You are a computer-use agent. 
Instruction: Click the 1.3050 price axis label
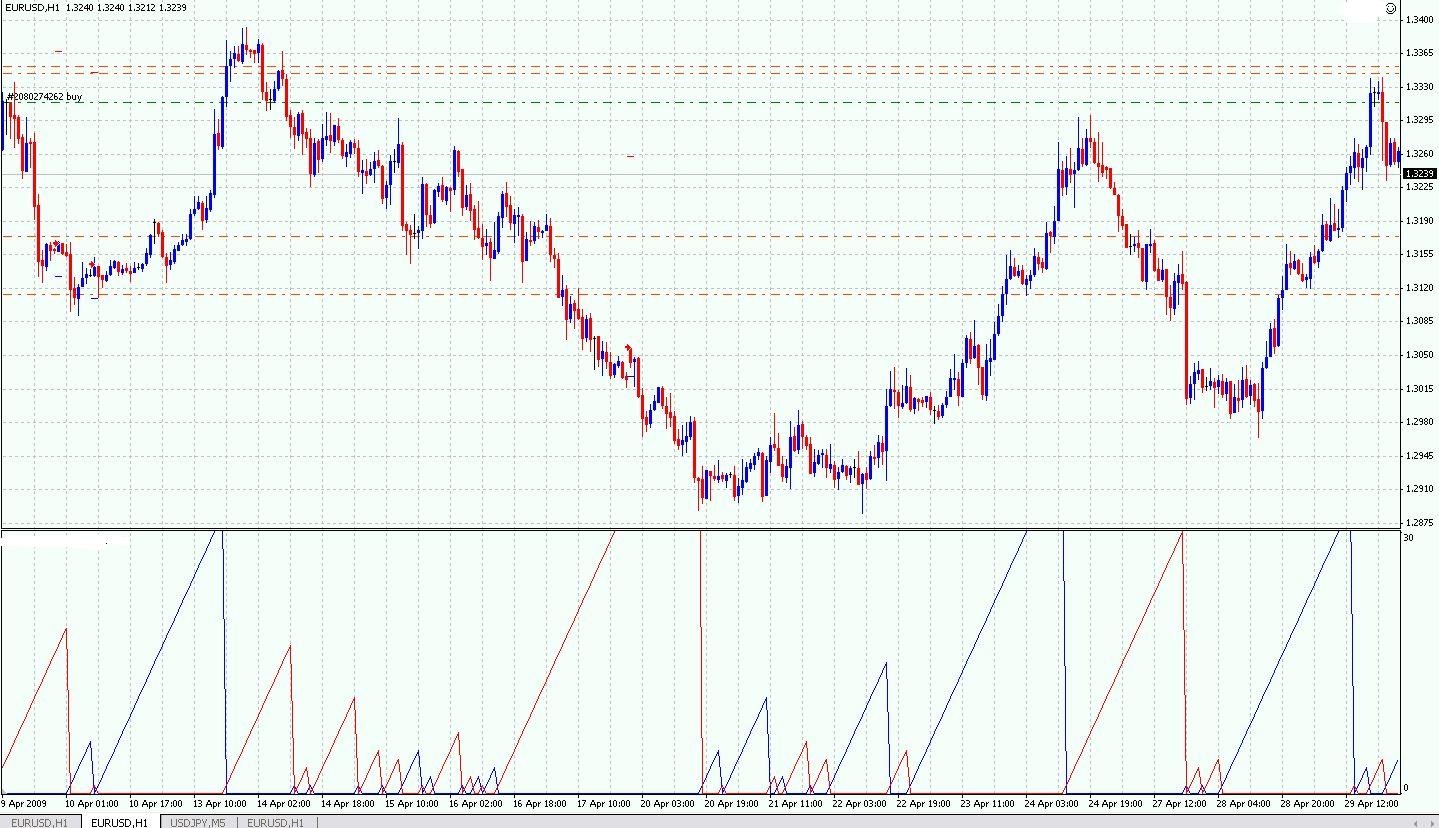tap(1420, 354)
